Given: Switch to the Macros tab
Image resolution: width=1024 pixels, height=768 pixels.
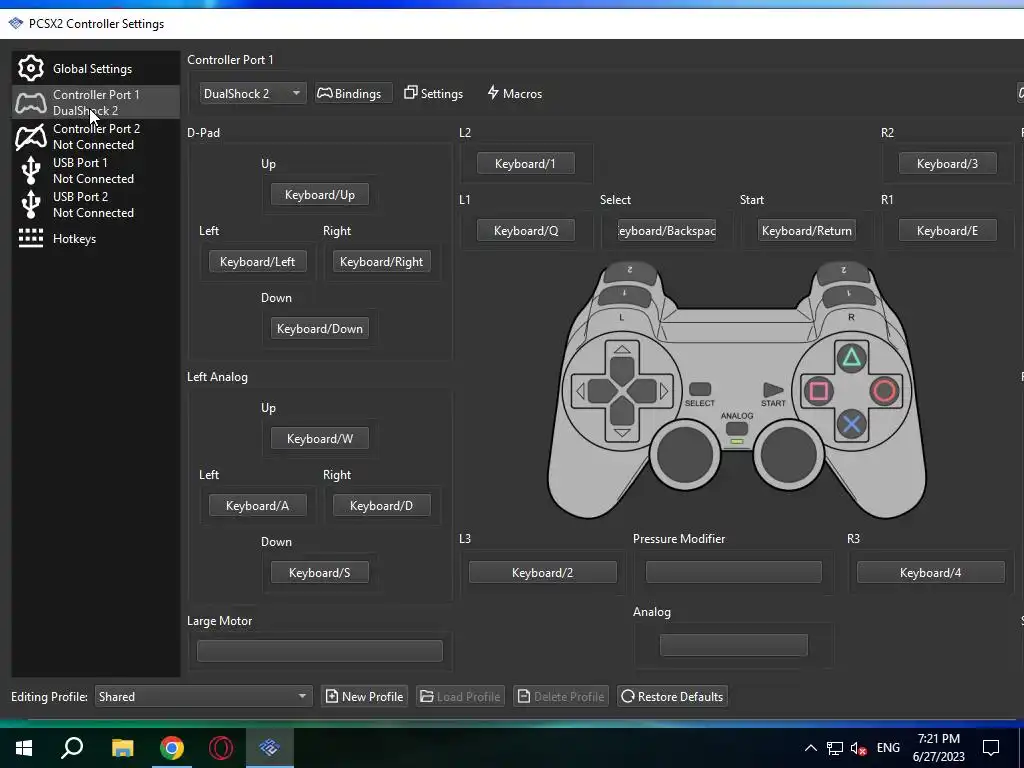Looking at the screenshot, I should coord(515,93).
